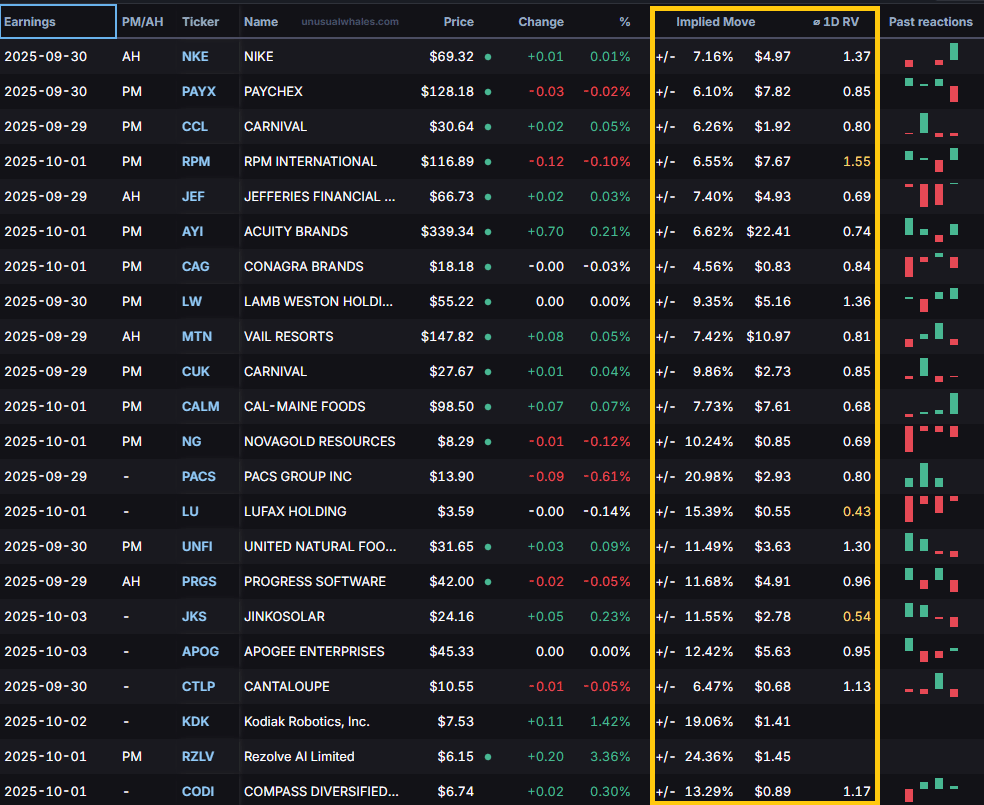Open the CTLP ticker link
The image size is (984, 805).
[198, 687]
